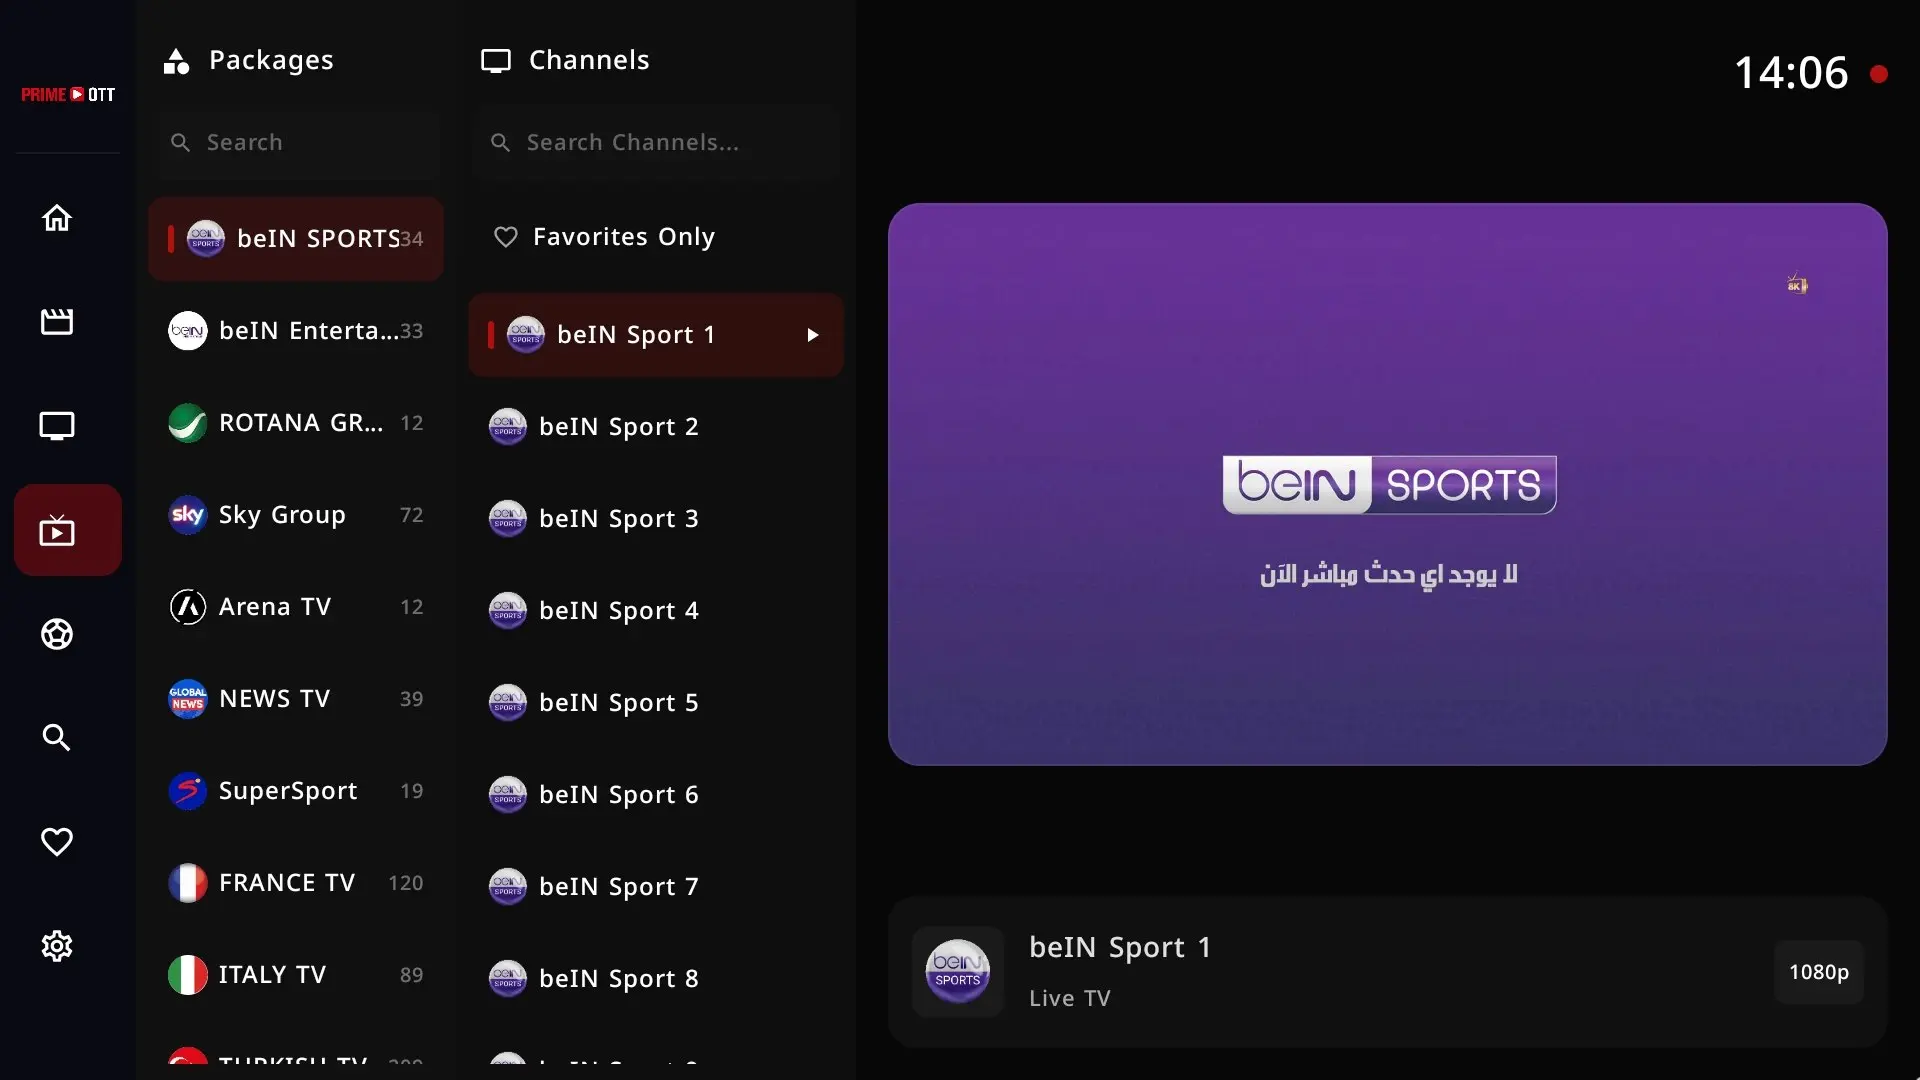
Task: Click the beIN Sport 5 channel logo
Action: pos(508,703)
